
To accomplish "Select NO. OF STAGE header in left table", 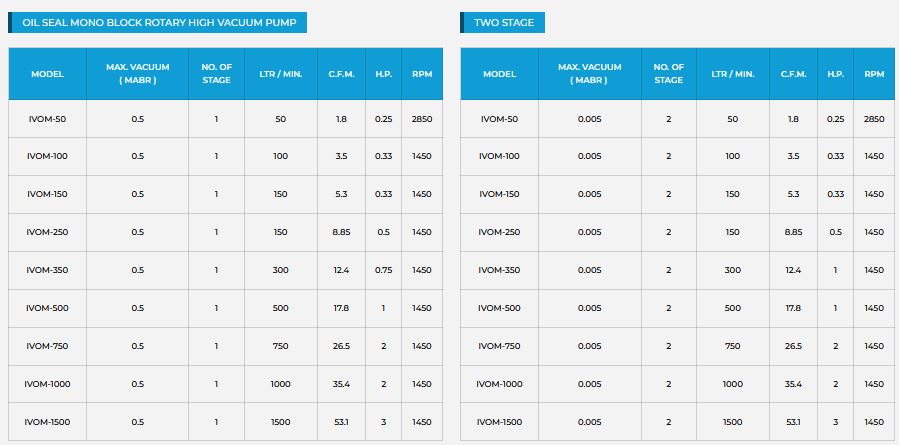I will coord(216,74).
